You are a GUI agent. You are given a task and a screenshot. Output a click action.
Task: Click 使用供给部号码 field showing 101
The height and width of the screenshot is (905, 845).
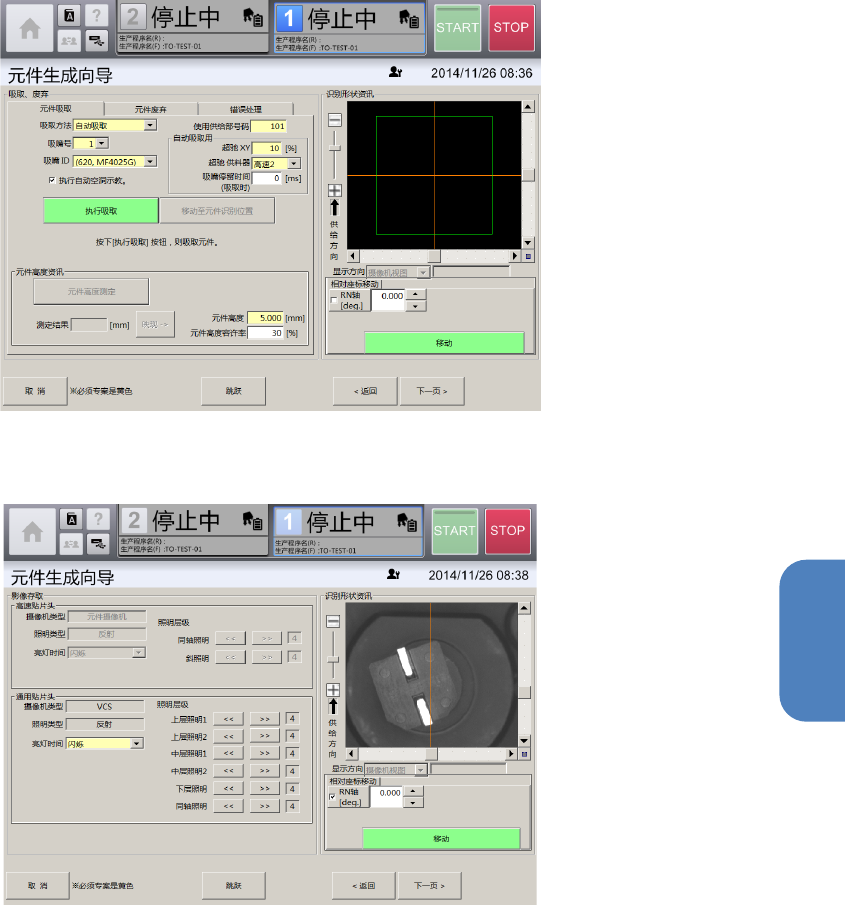point(268,126)
